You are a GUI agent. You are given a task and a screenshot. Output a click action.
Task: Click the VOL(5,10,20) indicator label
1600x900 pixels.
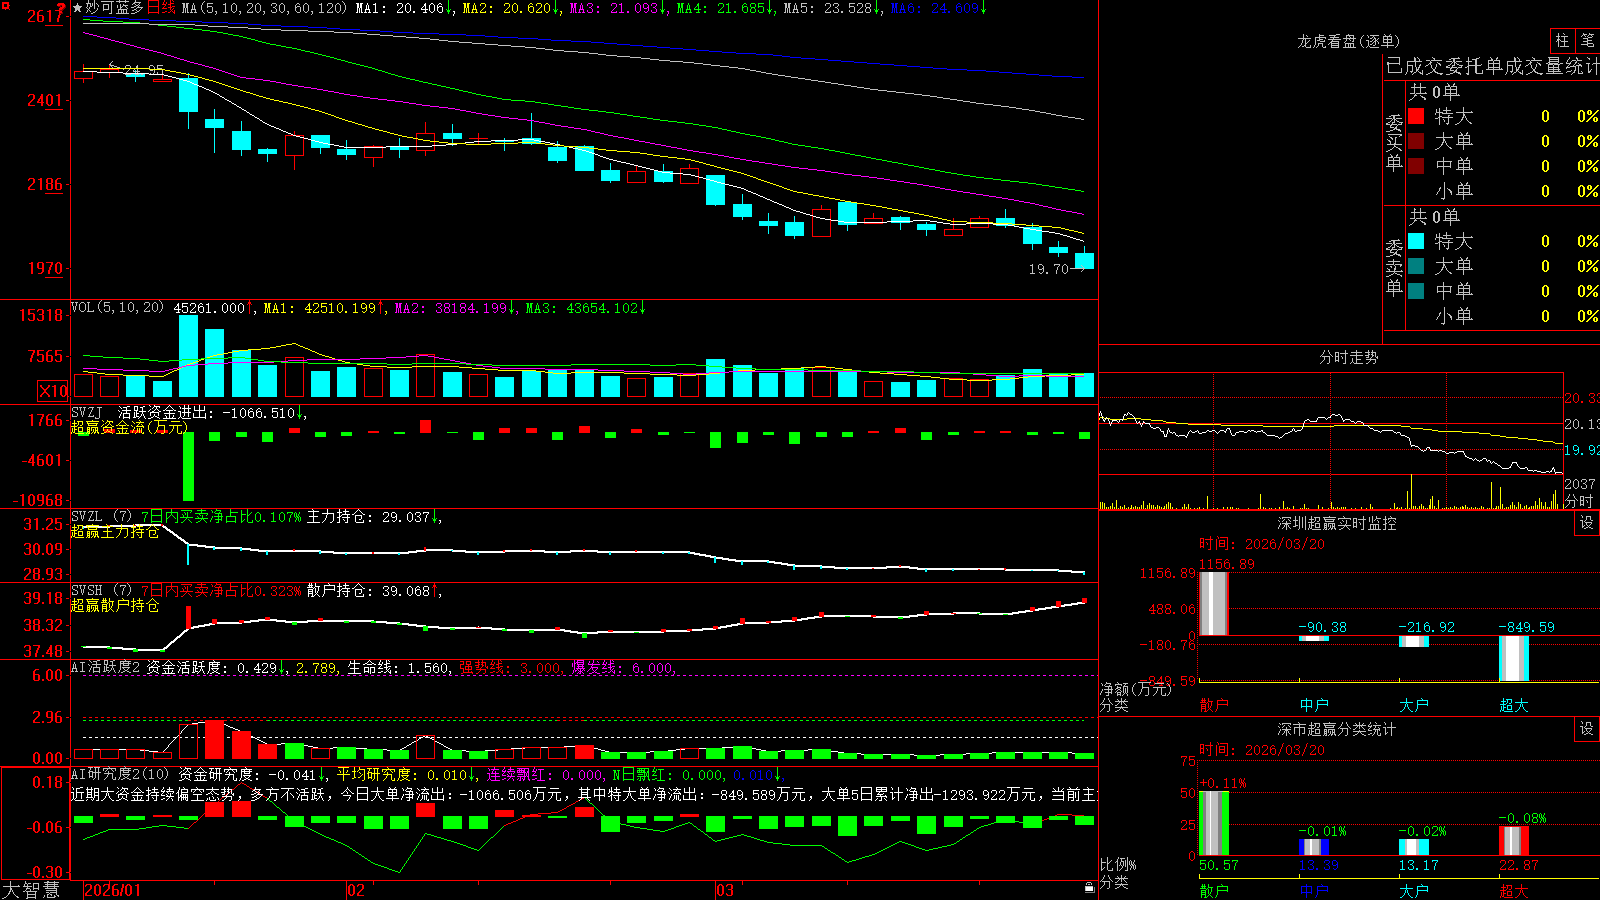point(117,308)
